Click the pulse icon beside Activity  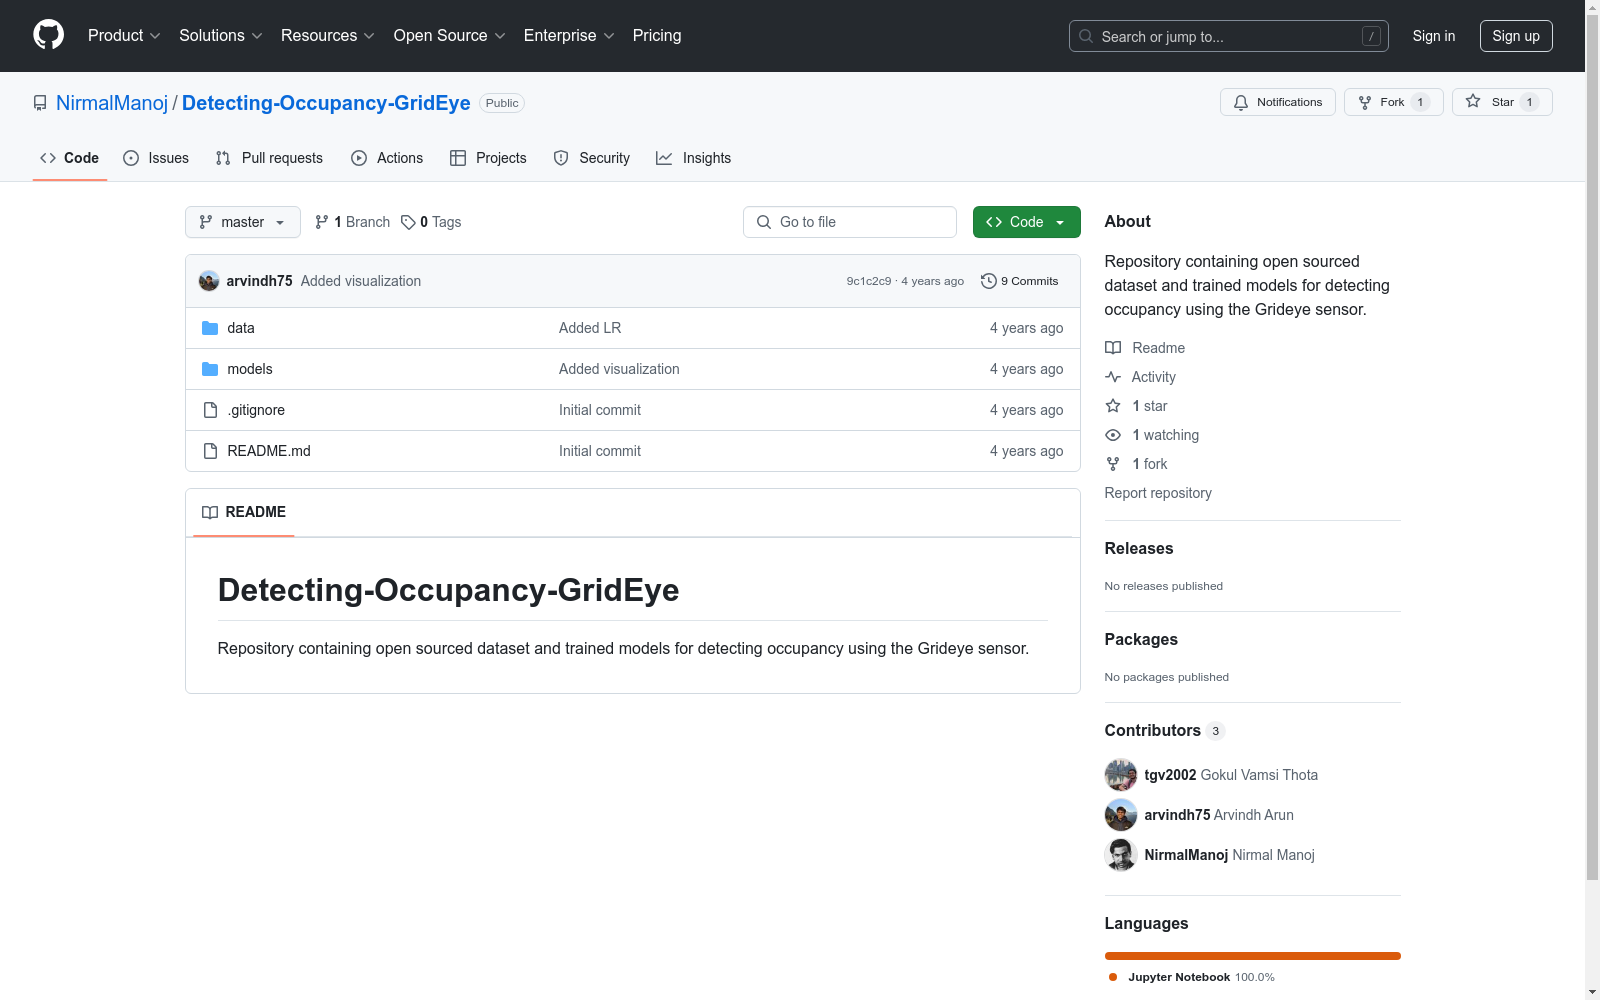(1113, 377)
